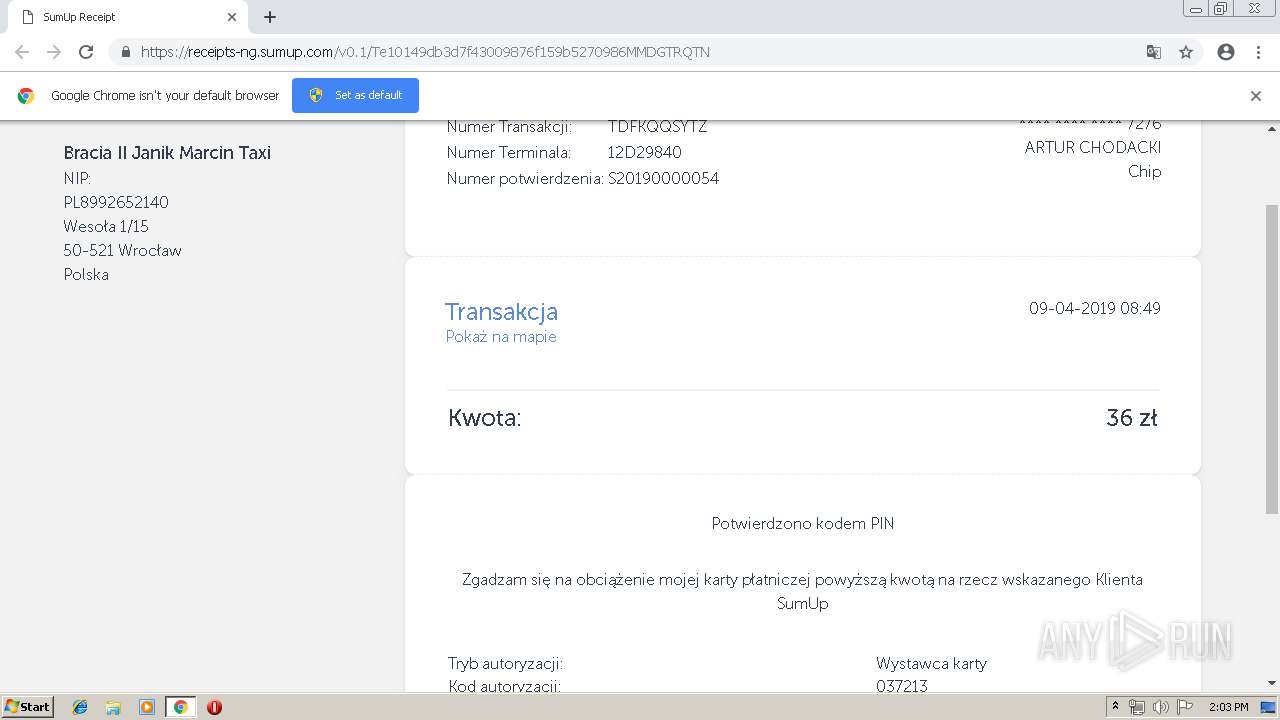This screenshot has height=720, width=1280.
Task: Select the Chrome taskbar button
Action: click(x=180, y=707)
